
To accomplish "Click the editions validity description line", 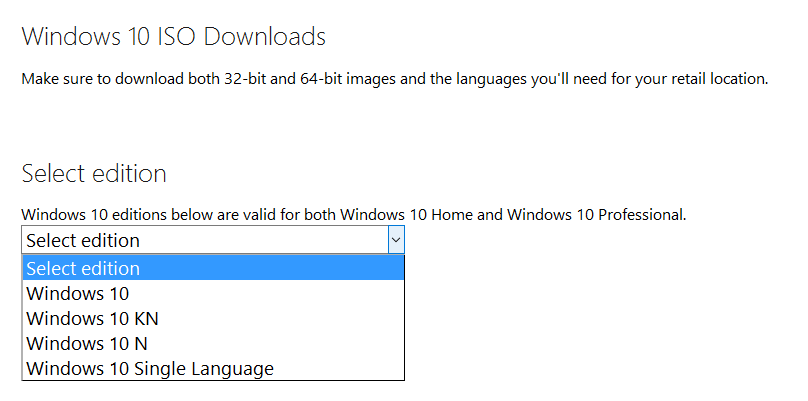I will pyautogui.click(x=354, y=214).
